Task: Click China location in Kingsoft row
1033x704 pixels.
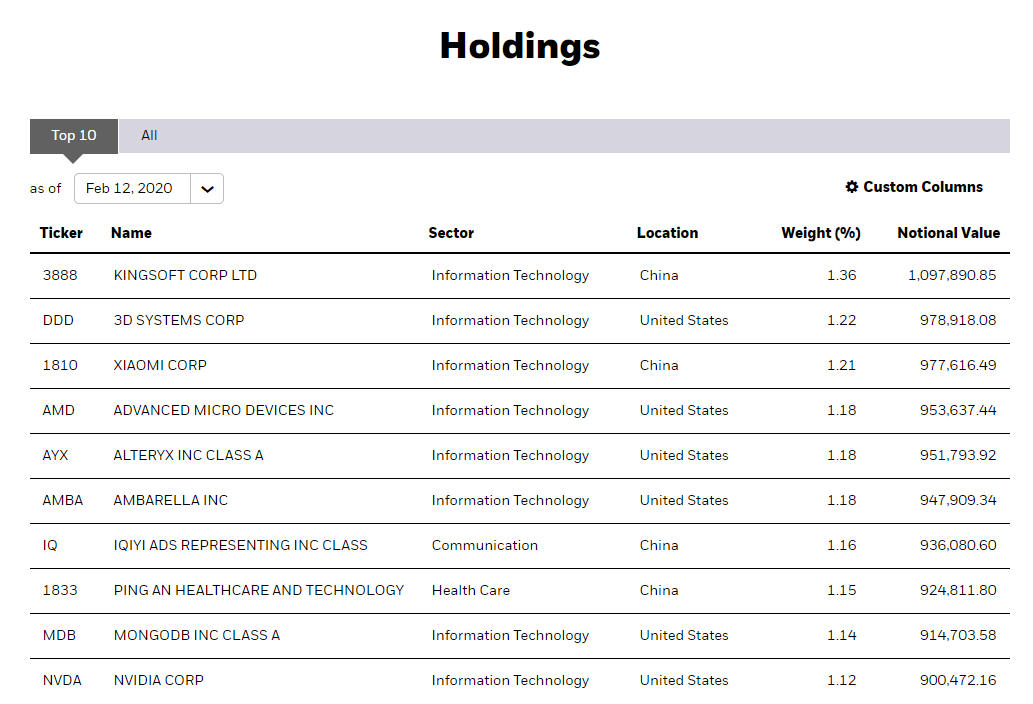Action: point(659,275)
